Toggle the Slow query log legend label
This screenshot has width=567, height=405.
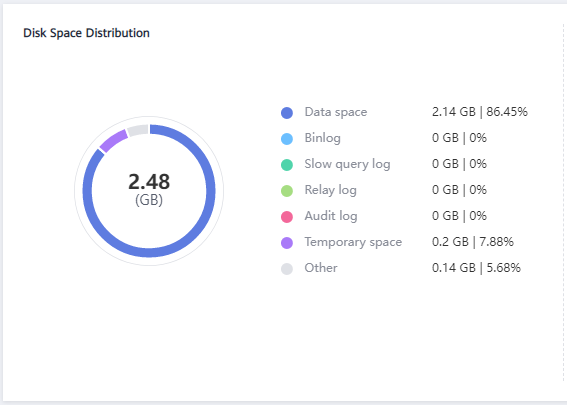(348, 164)
